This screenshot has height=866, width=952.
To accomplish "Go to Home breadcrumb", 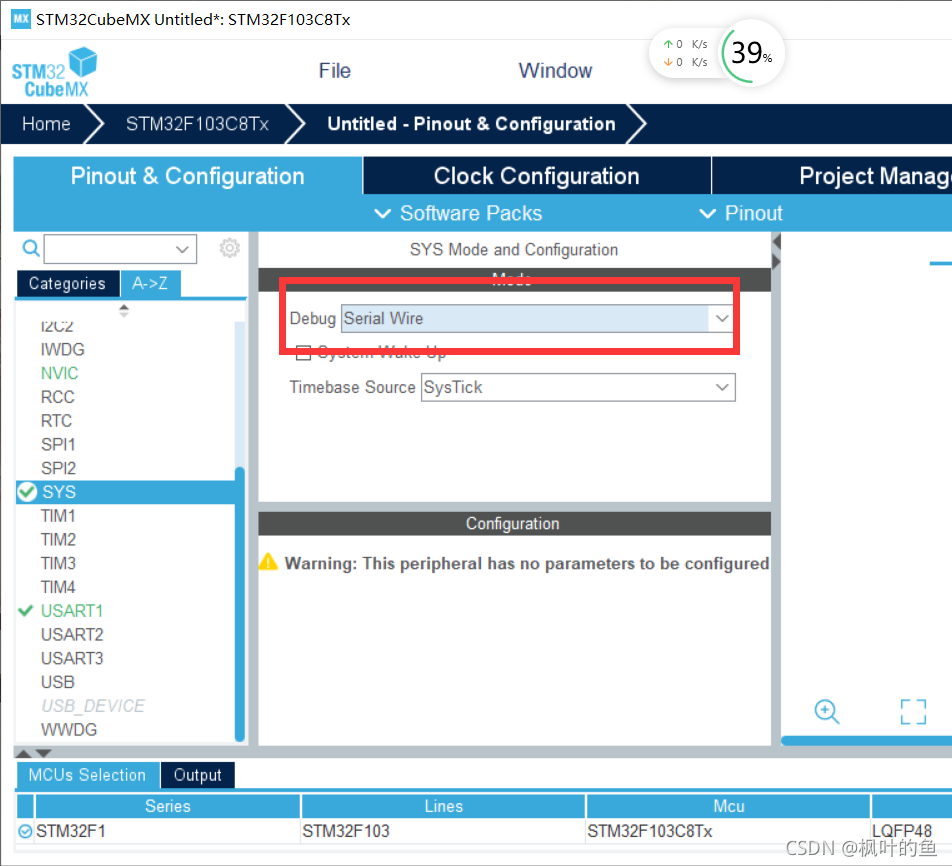I will click(46, 124).
